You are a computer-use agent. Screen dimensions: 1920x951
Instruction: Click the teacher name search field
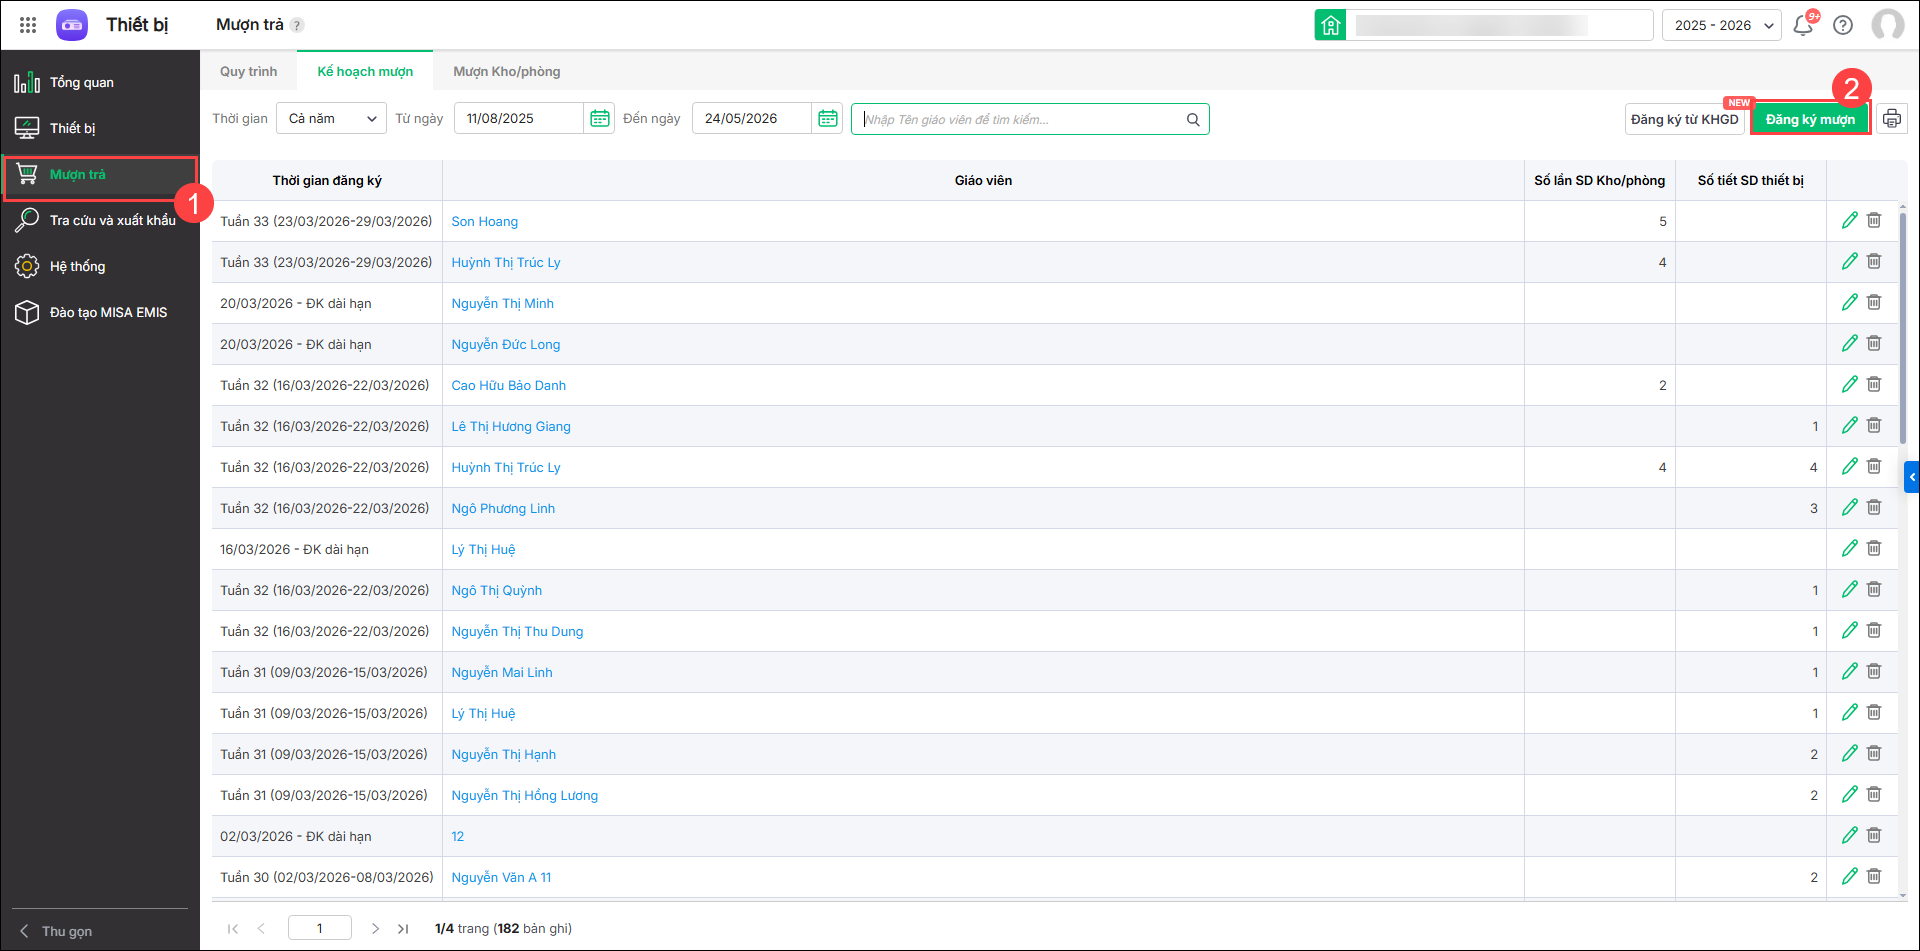pos(1020,120)
